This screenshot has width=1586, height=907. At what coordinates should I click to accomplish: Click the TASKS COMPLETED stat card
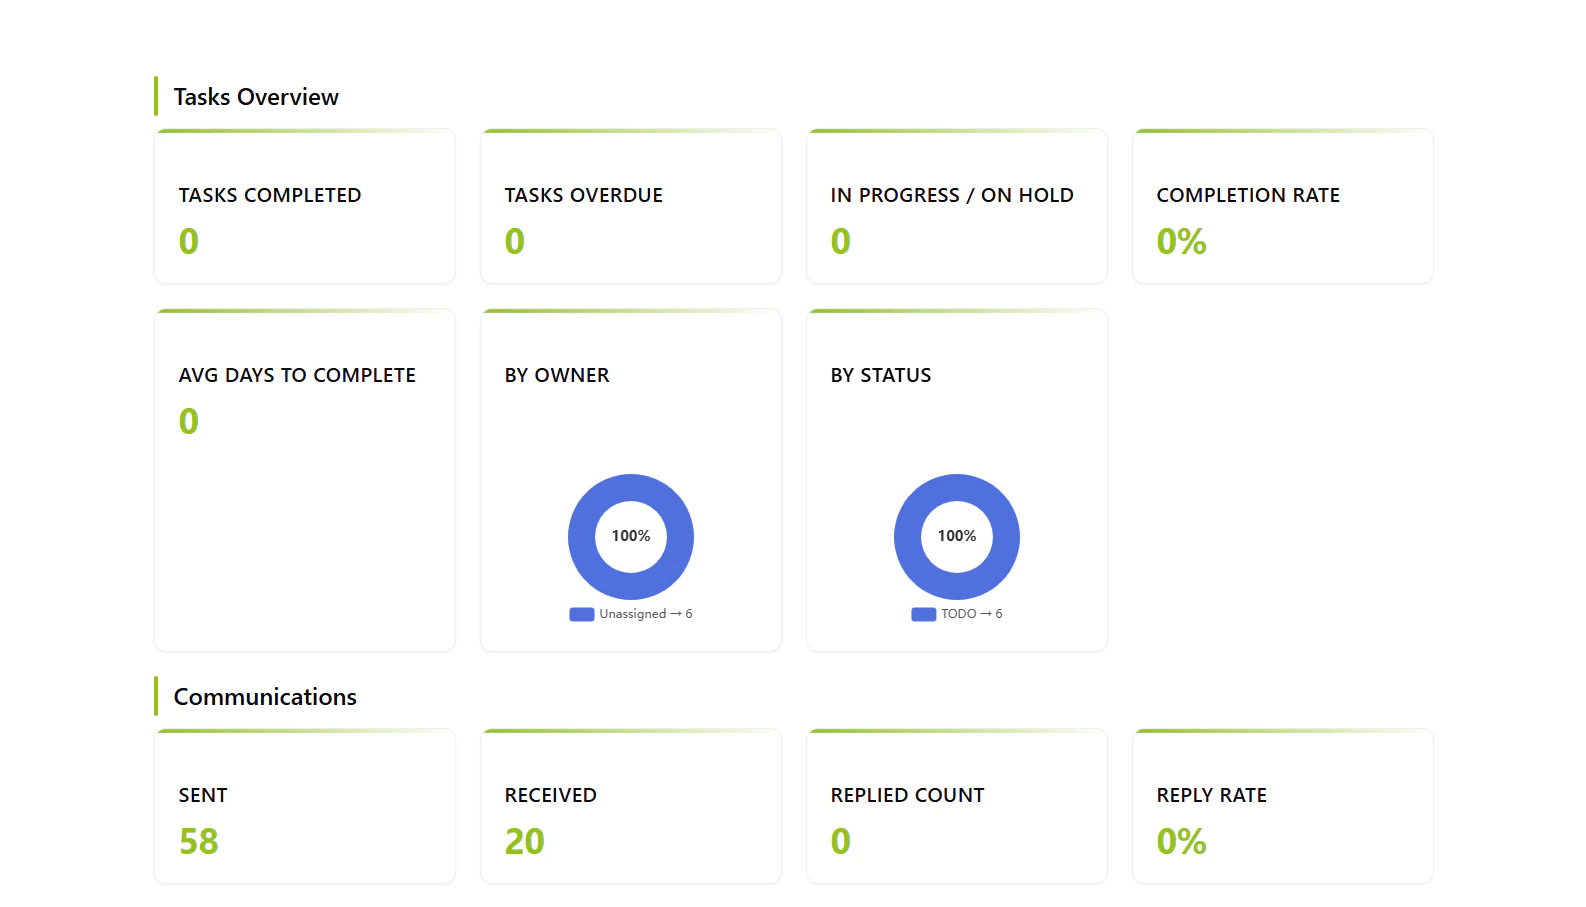click(304, 206)
